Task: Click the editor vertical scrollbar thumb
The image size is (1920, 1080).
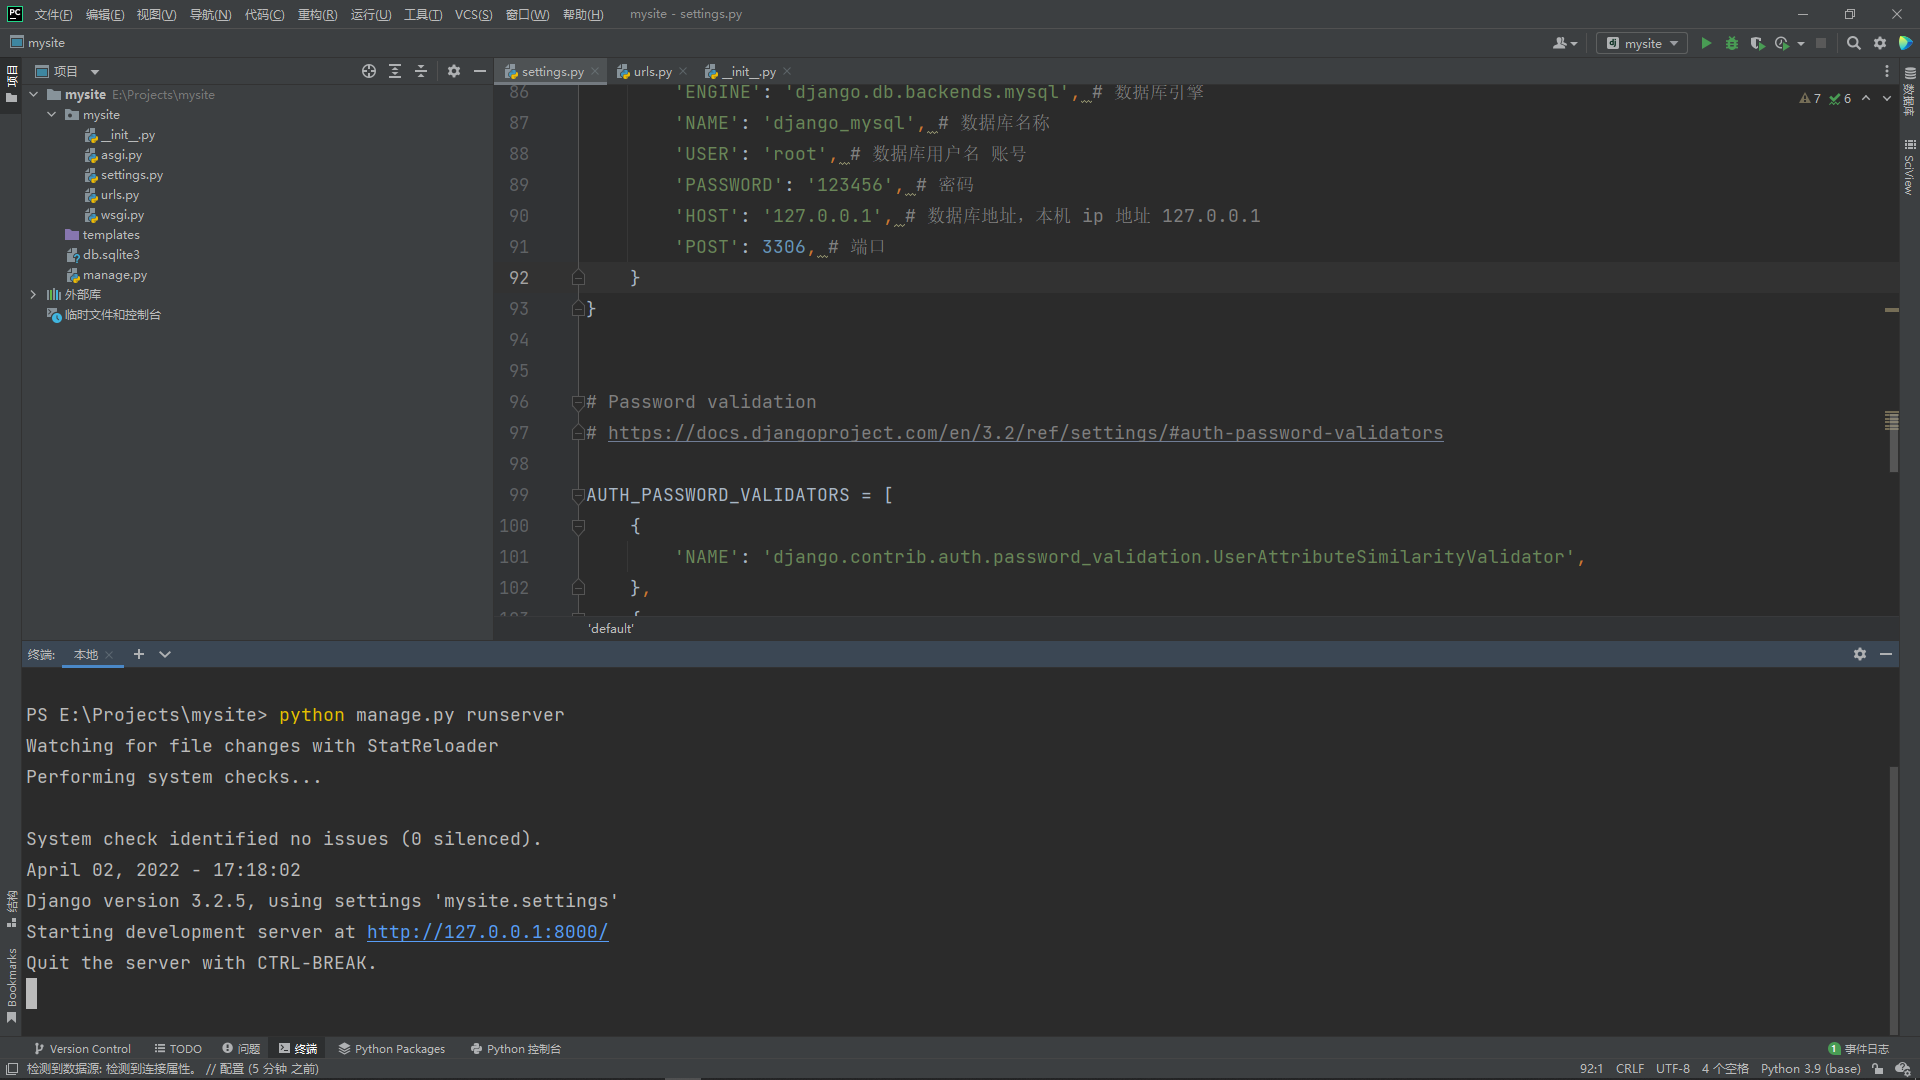Action: click(1892, 441)
